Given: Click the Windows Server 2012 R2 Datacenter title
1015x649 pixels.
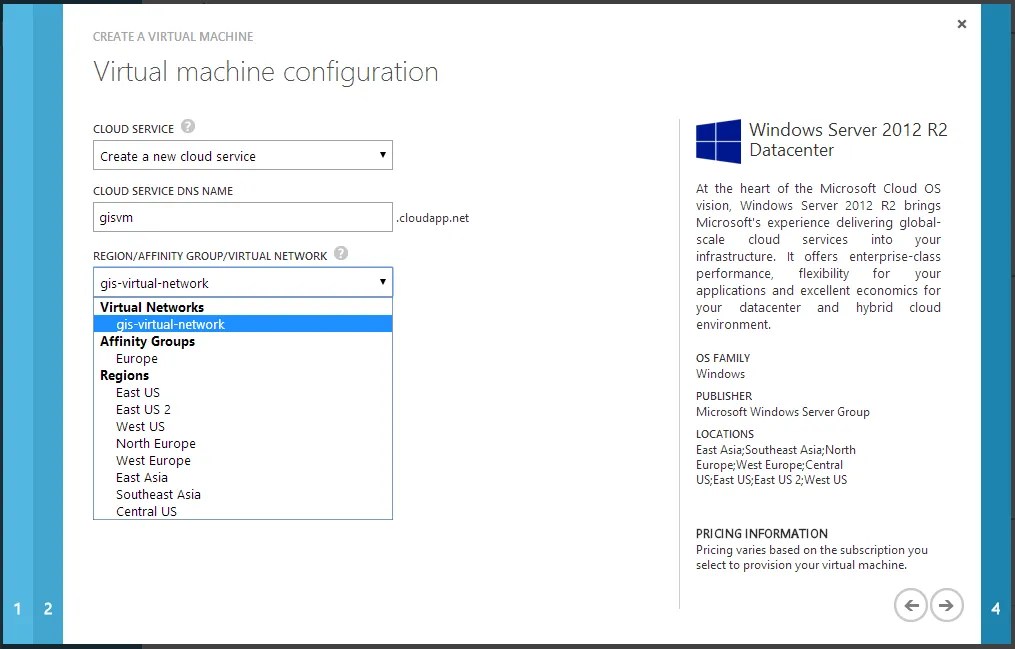Looking at the screenshot, I should coord(848,140).
